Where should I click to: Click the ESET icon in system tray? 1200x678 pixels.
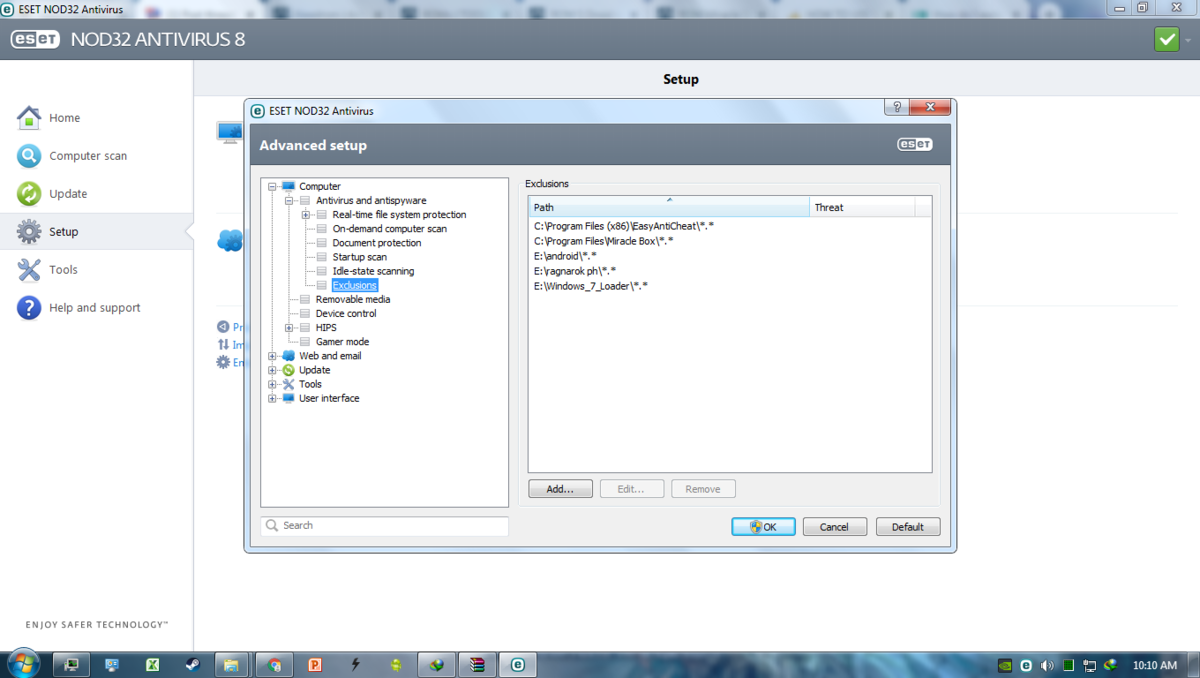tap(1026, 665)
